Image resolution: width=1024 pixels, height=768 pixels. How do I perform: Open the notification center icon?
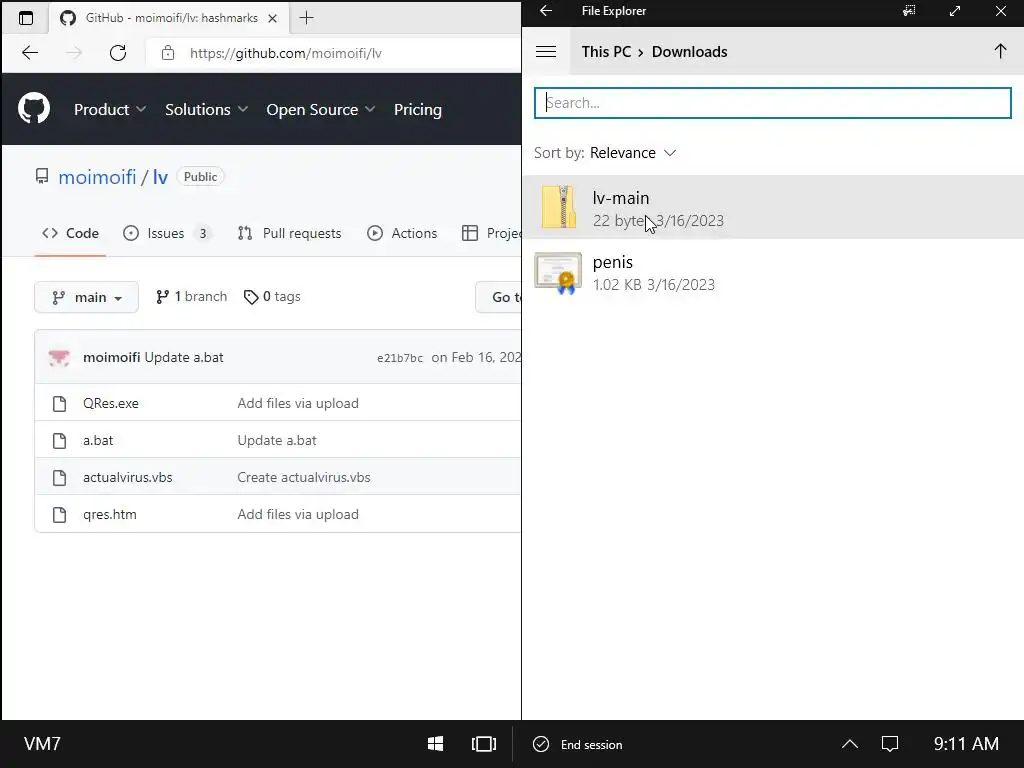[889, 744]
